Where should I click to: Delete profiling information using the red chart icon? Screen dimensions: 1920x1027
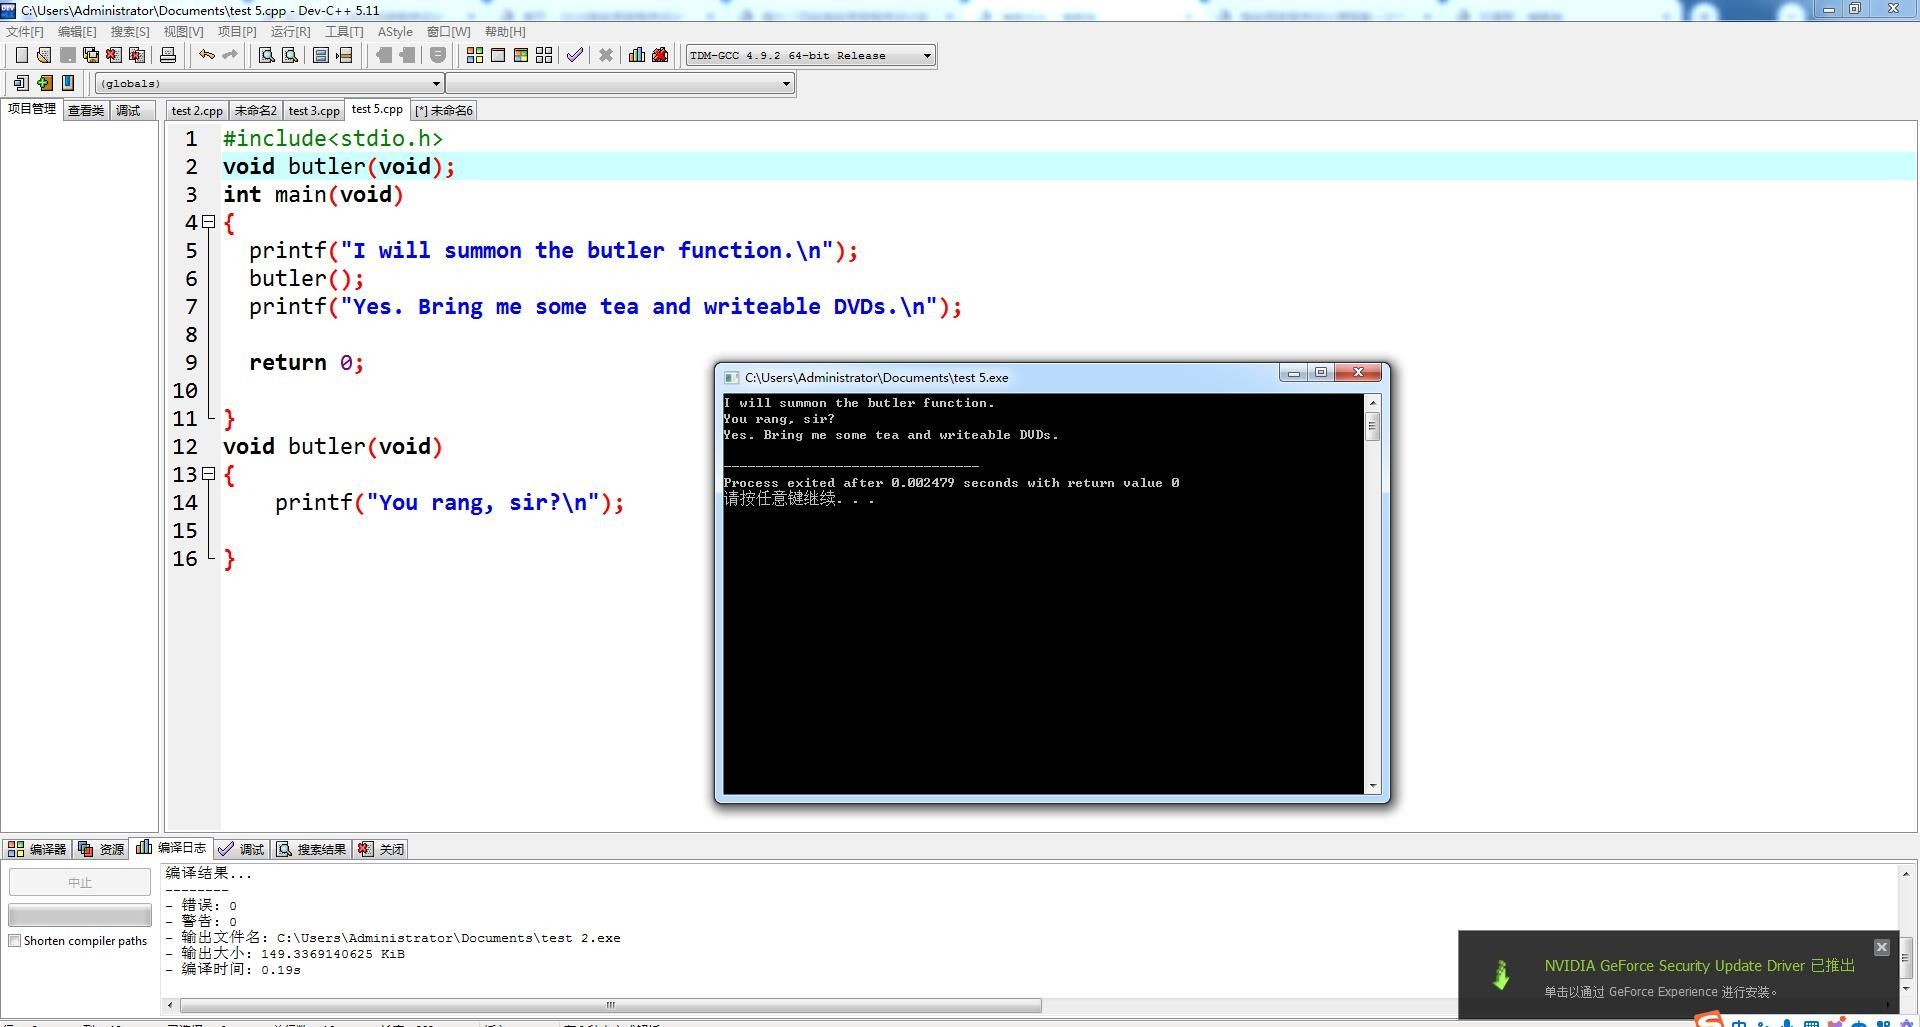(660, 55)
